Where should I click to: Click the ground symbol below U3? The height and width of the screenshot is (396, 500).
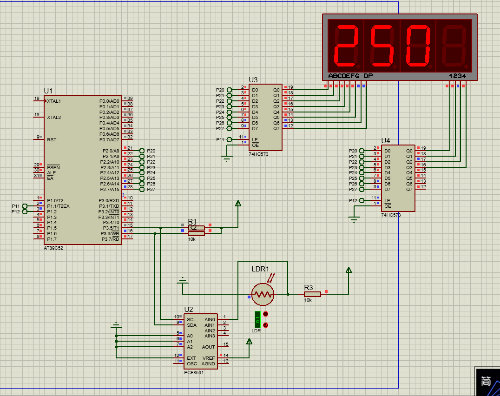click(x=227, y=158)
